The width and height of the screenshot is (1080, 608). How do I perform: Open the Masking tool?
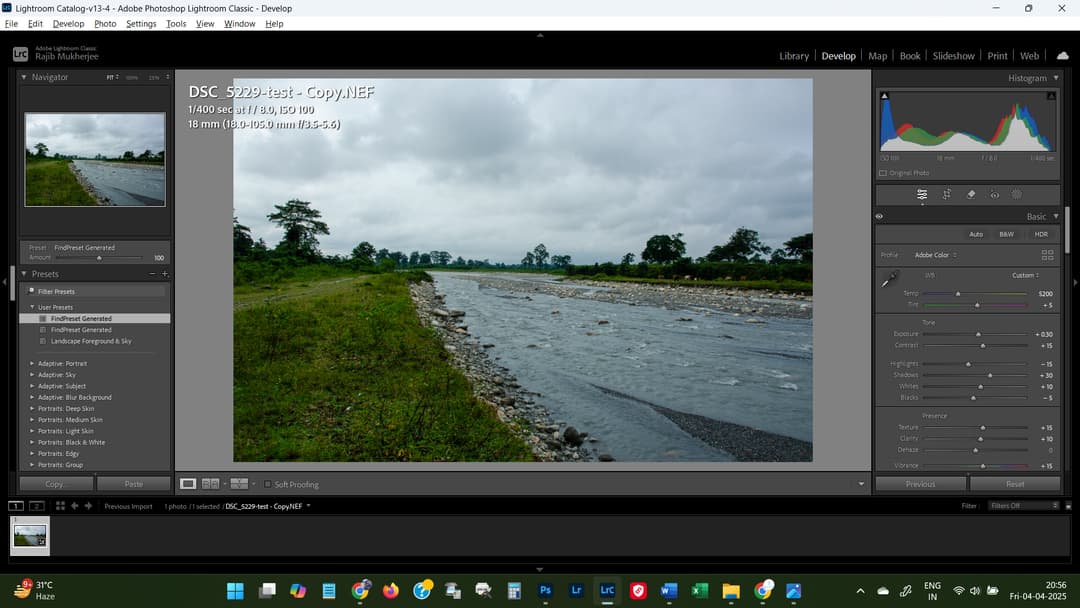[1017, 194]
